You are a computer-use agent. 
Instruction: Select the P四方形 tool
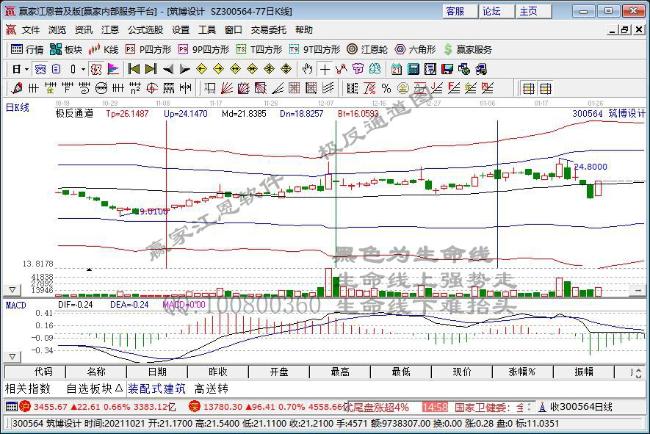[148, 50]
